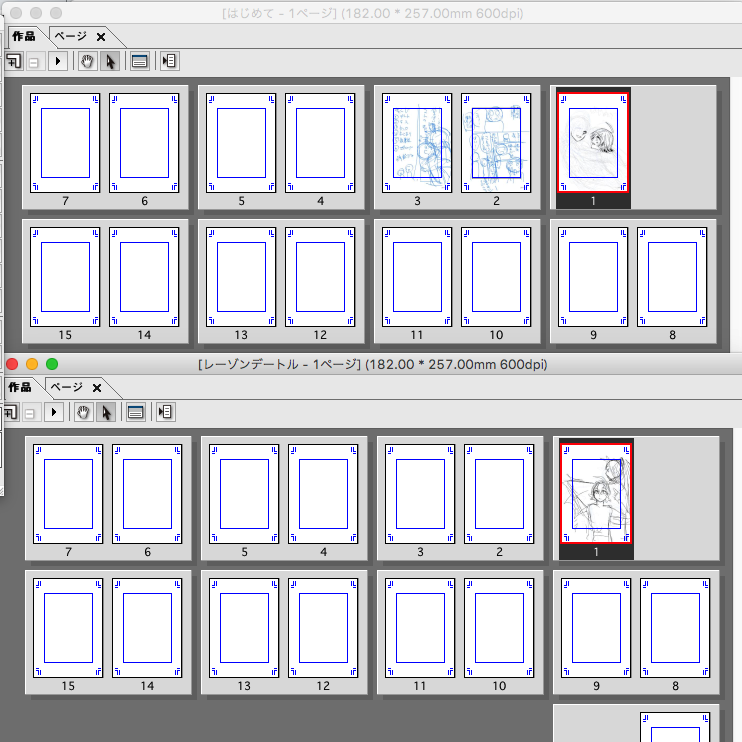Select page 12 thumbnail in レーゾンデートル window
Screen dimensions: 742x742
pos(323,627)
